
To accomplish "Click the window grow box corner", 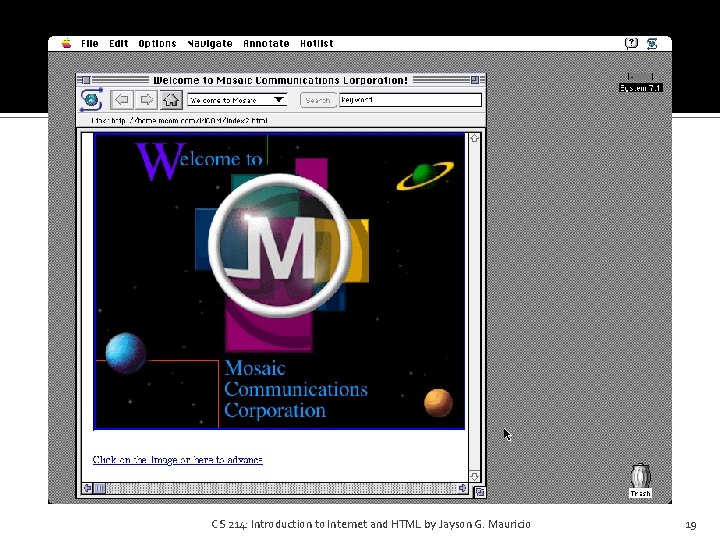I will click(x=479, y=492).
